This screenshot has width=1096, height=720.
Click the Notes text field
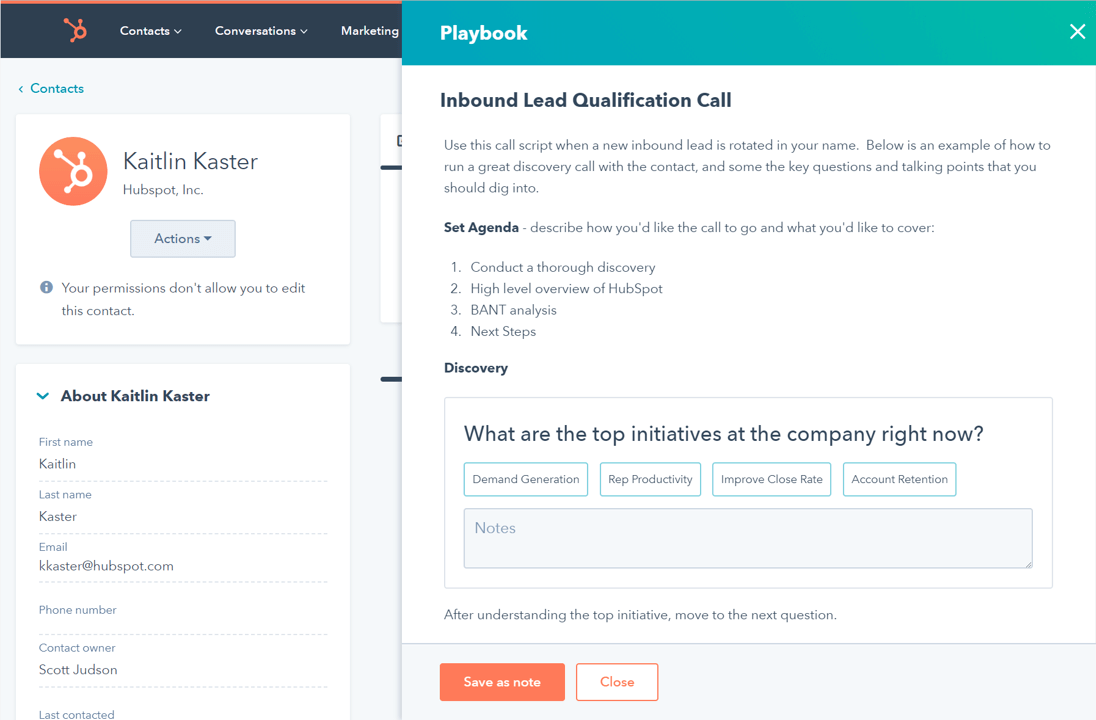(x=748, y=538)
